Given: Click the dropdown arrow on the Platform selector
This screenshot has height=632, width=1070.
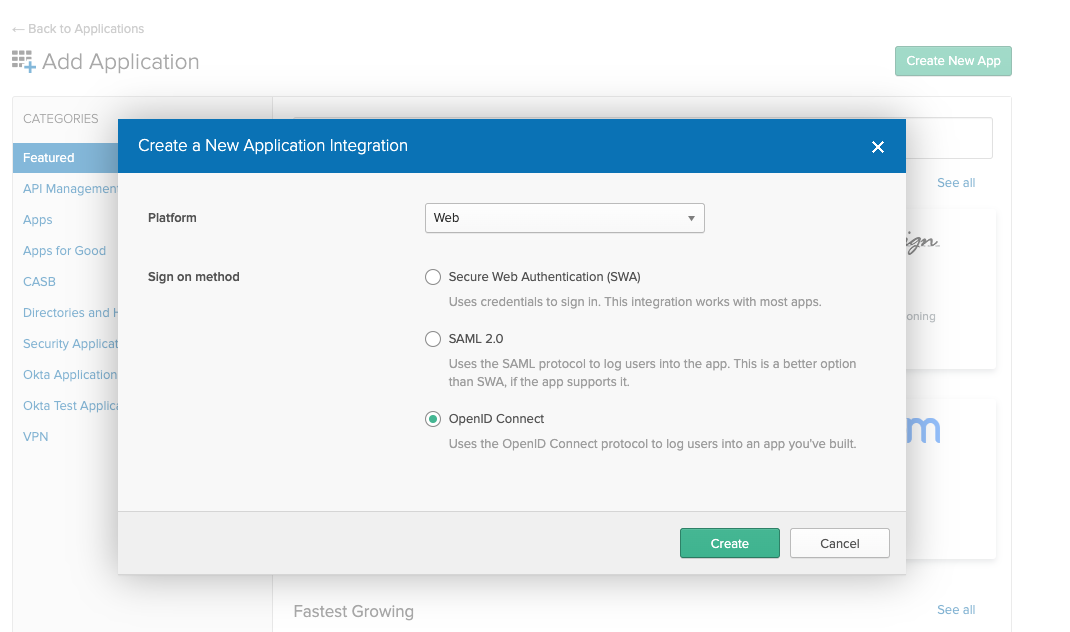Looking at the screenshot, I should [690, 217].
